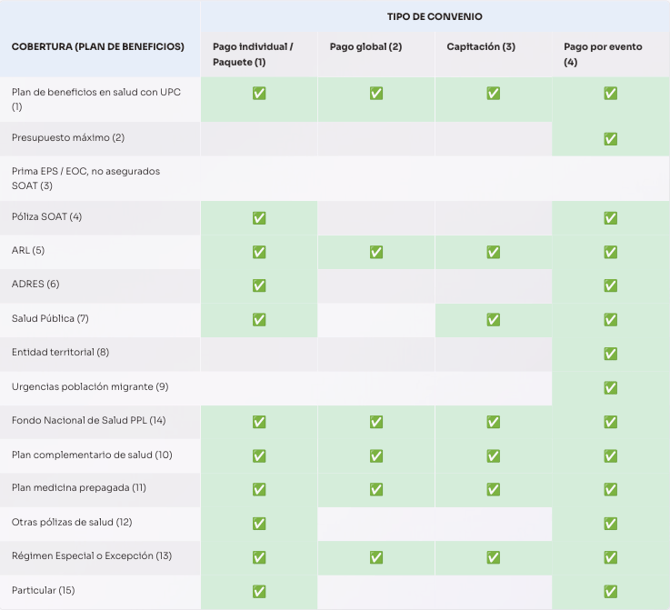Click the Plan complementario Pago global checkmark
Screen dimensions: 670x610
(x=376, y=456)
